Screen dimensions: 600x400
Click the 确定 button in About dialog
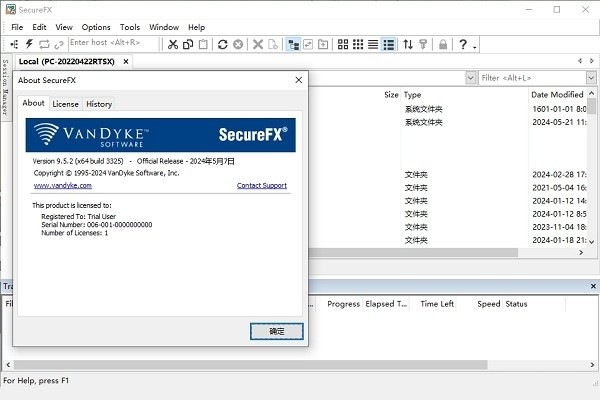pyautogui.click(x=276, y=331)
